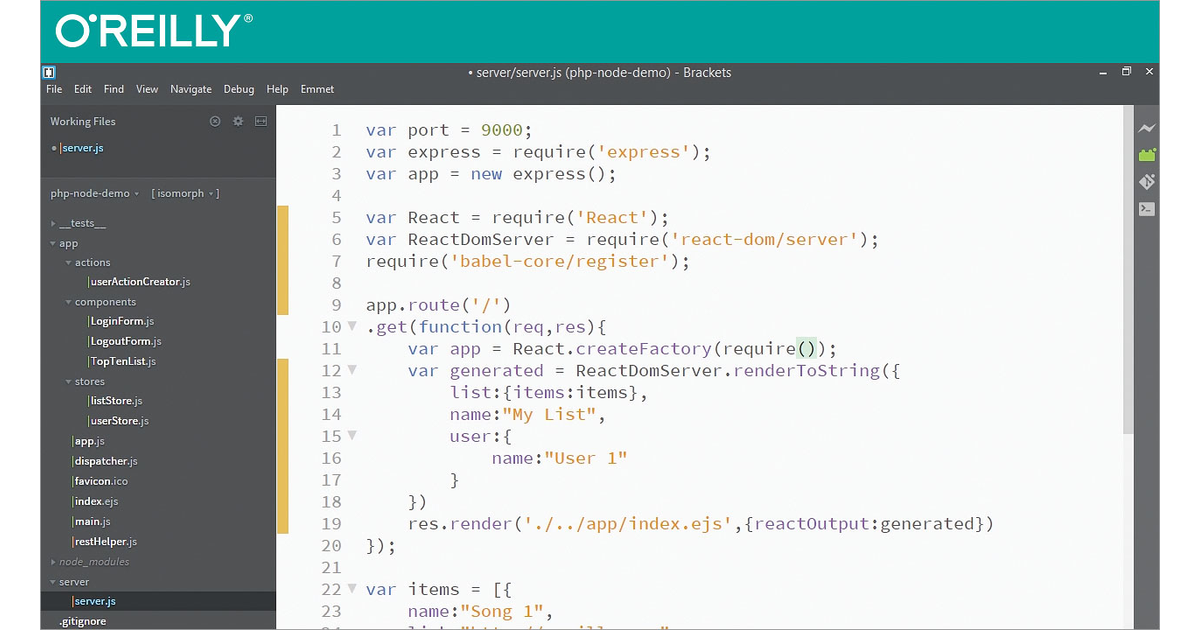
Task: Click "Song 1" string on line 23
Action: tap(502, 611)
